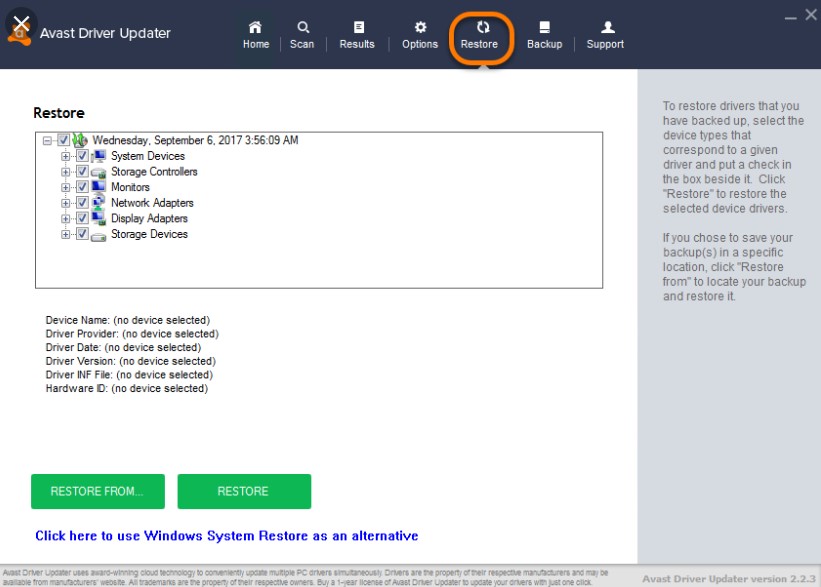Click the backup date entry icon
821x587 pixels.
click(80, 140)
